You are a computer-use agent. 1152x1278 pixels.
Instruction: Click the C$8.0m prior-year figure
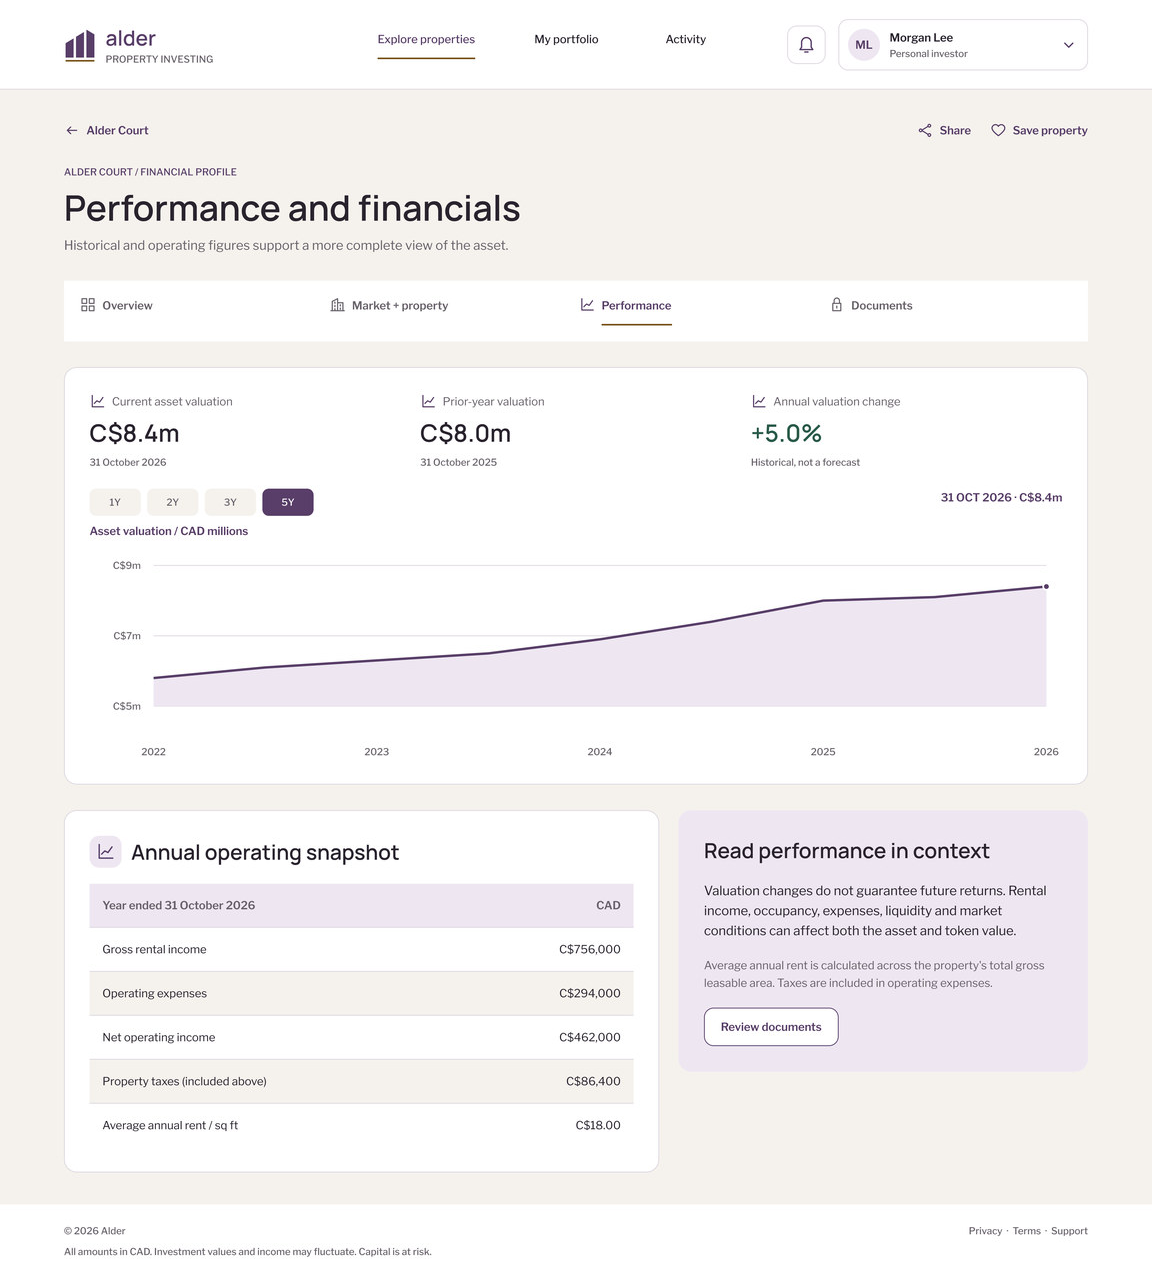466,433
